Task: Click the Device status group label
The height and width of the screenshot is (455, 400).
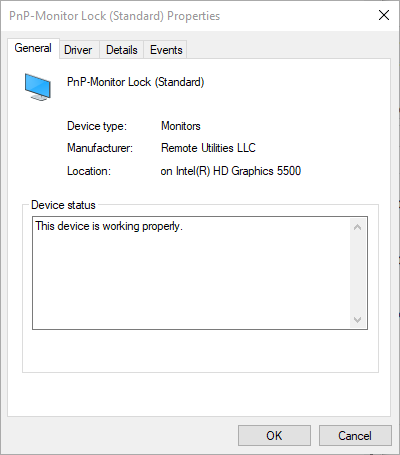Action: [x=63, y=205]
